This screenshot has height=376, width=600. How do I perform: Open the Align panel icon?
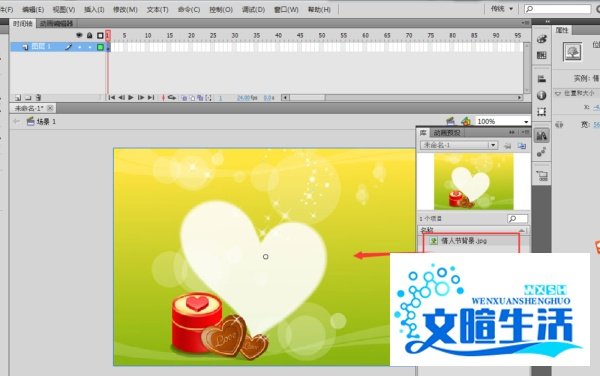(x=541, y=79)
